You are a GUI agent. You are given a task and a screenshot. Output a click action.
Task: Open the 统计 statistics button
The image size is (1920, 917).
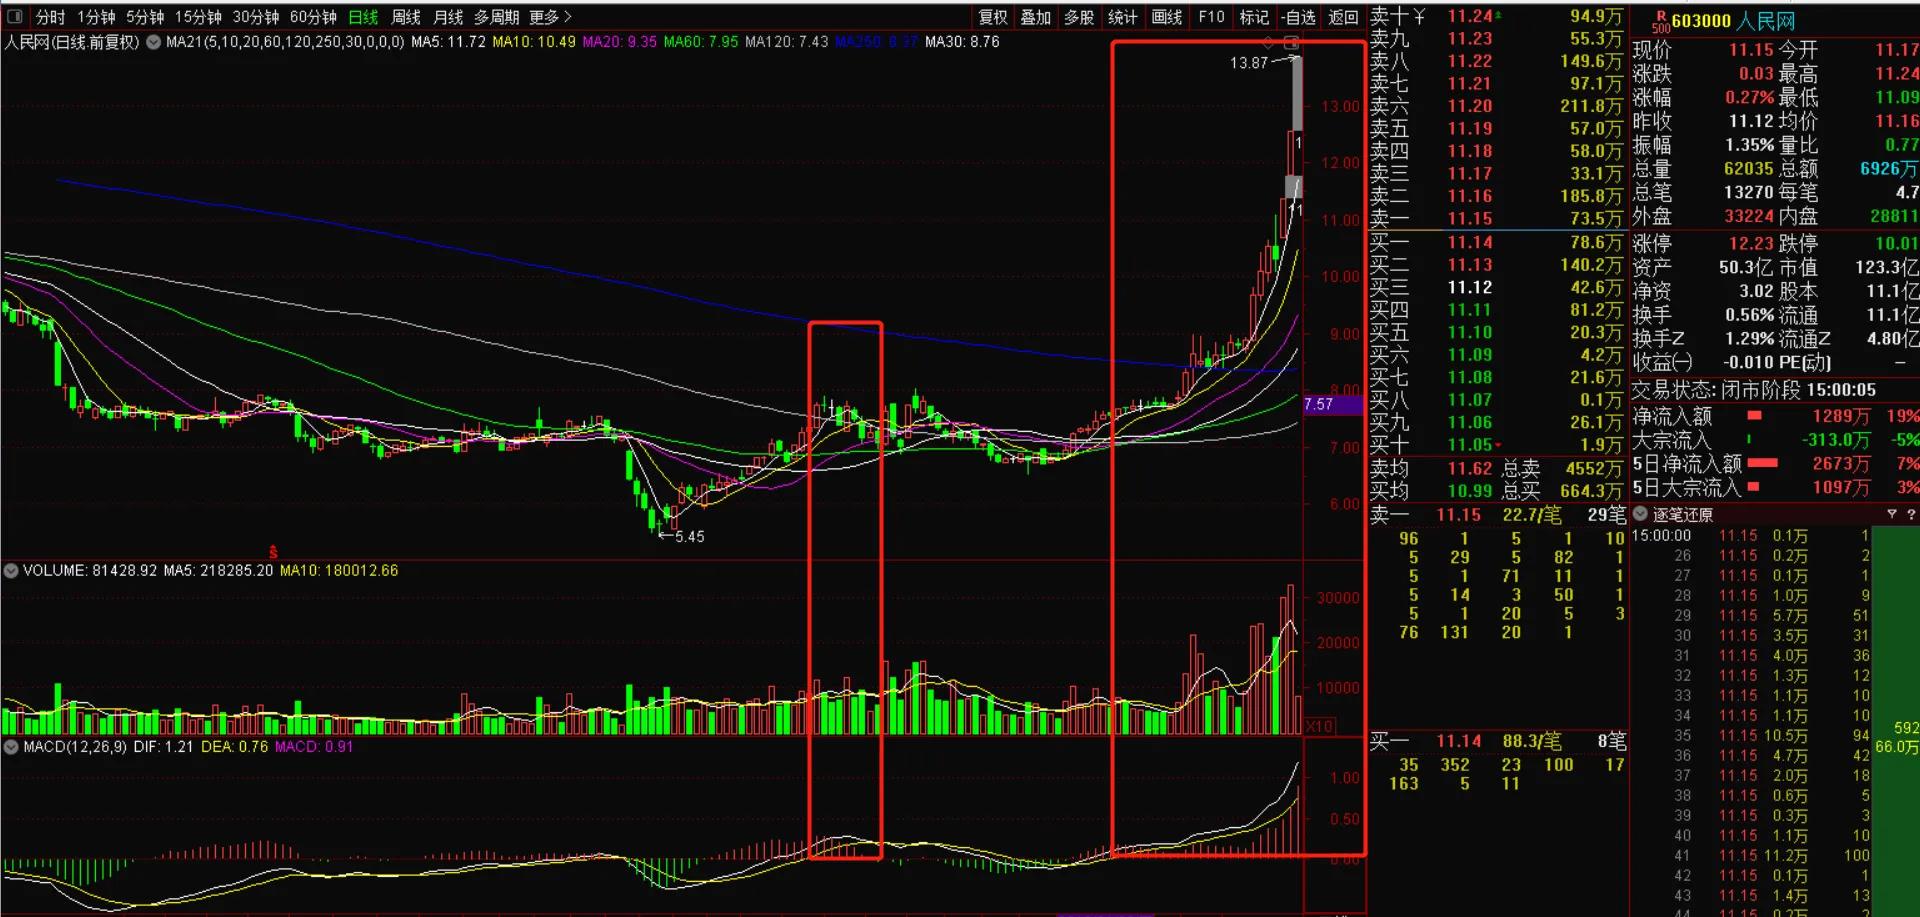click(x=1122, y=17)
